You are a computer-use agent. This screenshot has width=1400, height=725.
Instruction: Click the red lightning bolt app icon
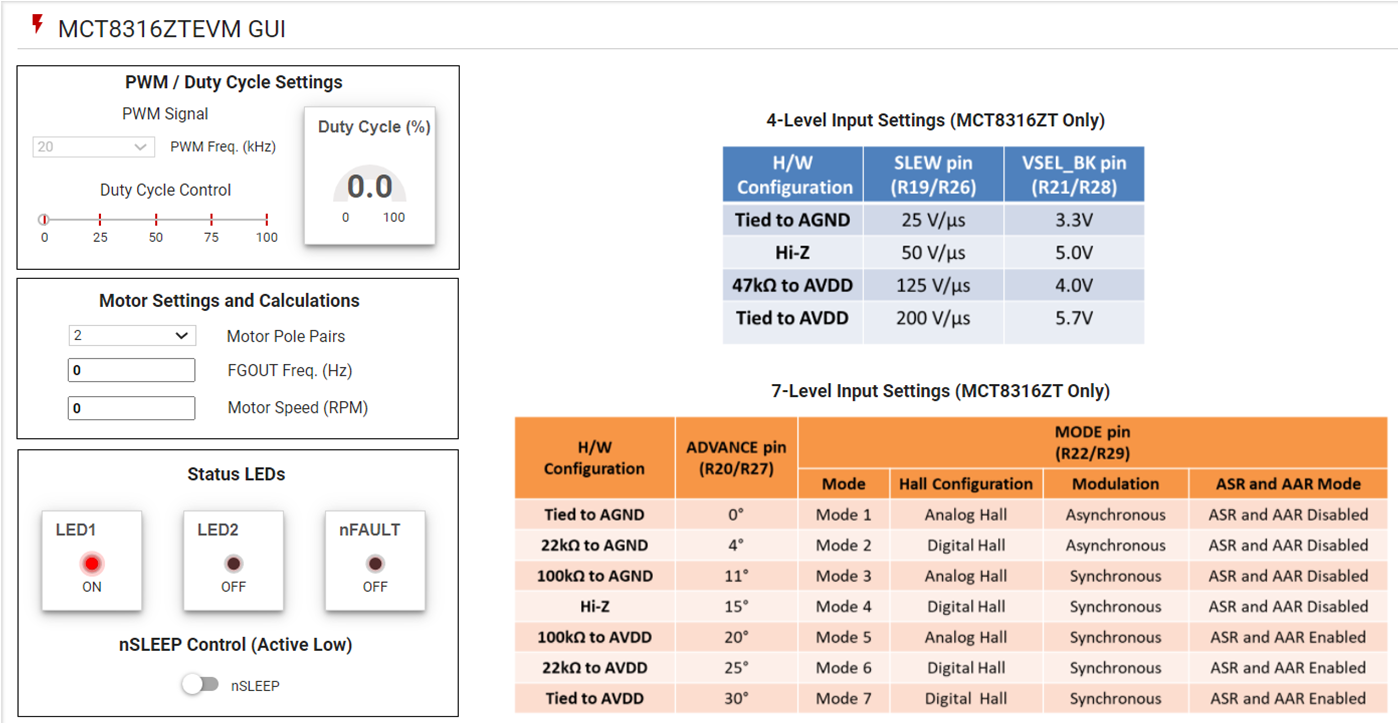(37, 26)
